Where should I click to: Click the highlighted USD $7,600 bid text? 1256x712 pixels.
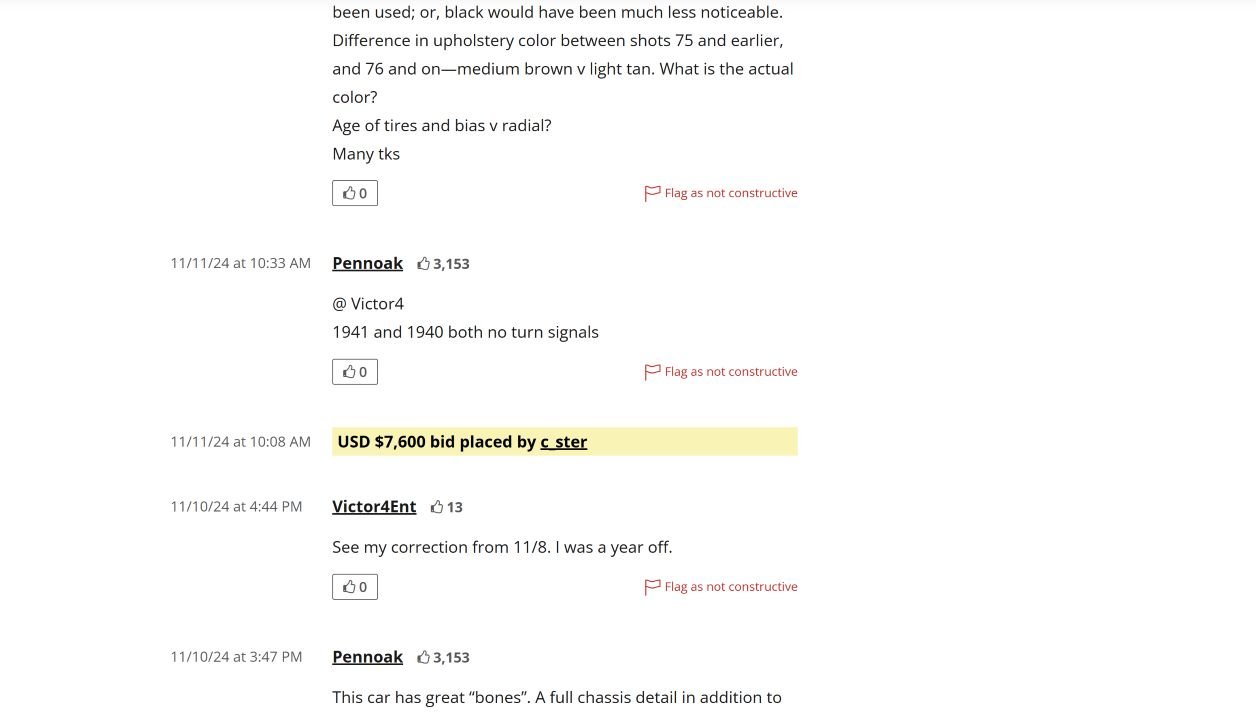click(436, 442)
